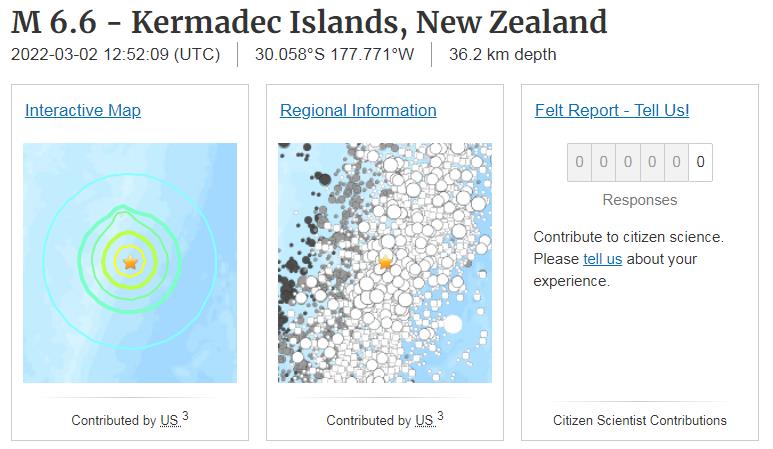773x449 pixels.
Task: Click the last digit of responses counter
Action: [x=700, y=162]
